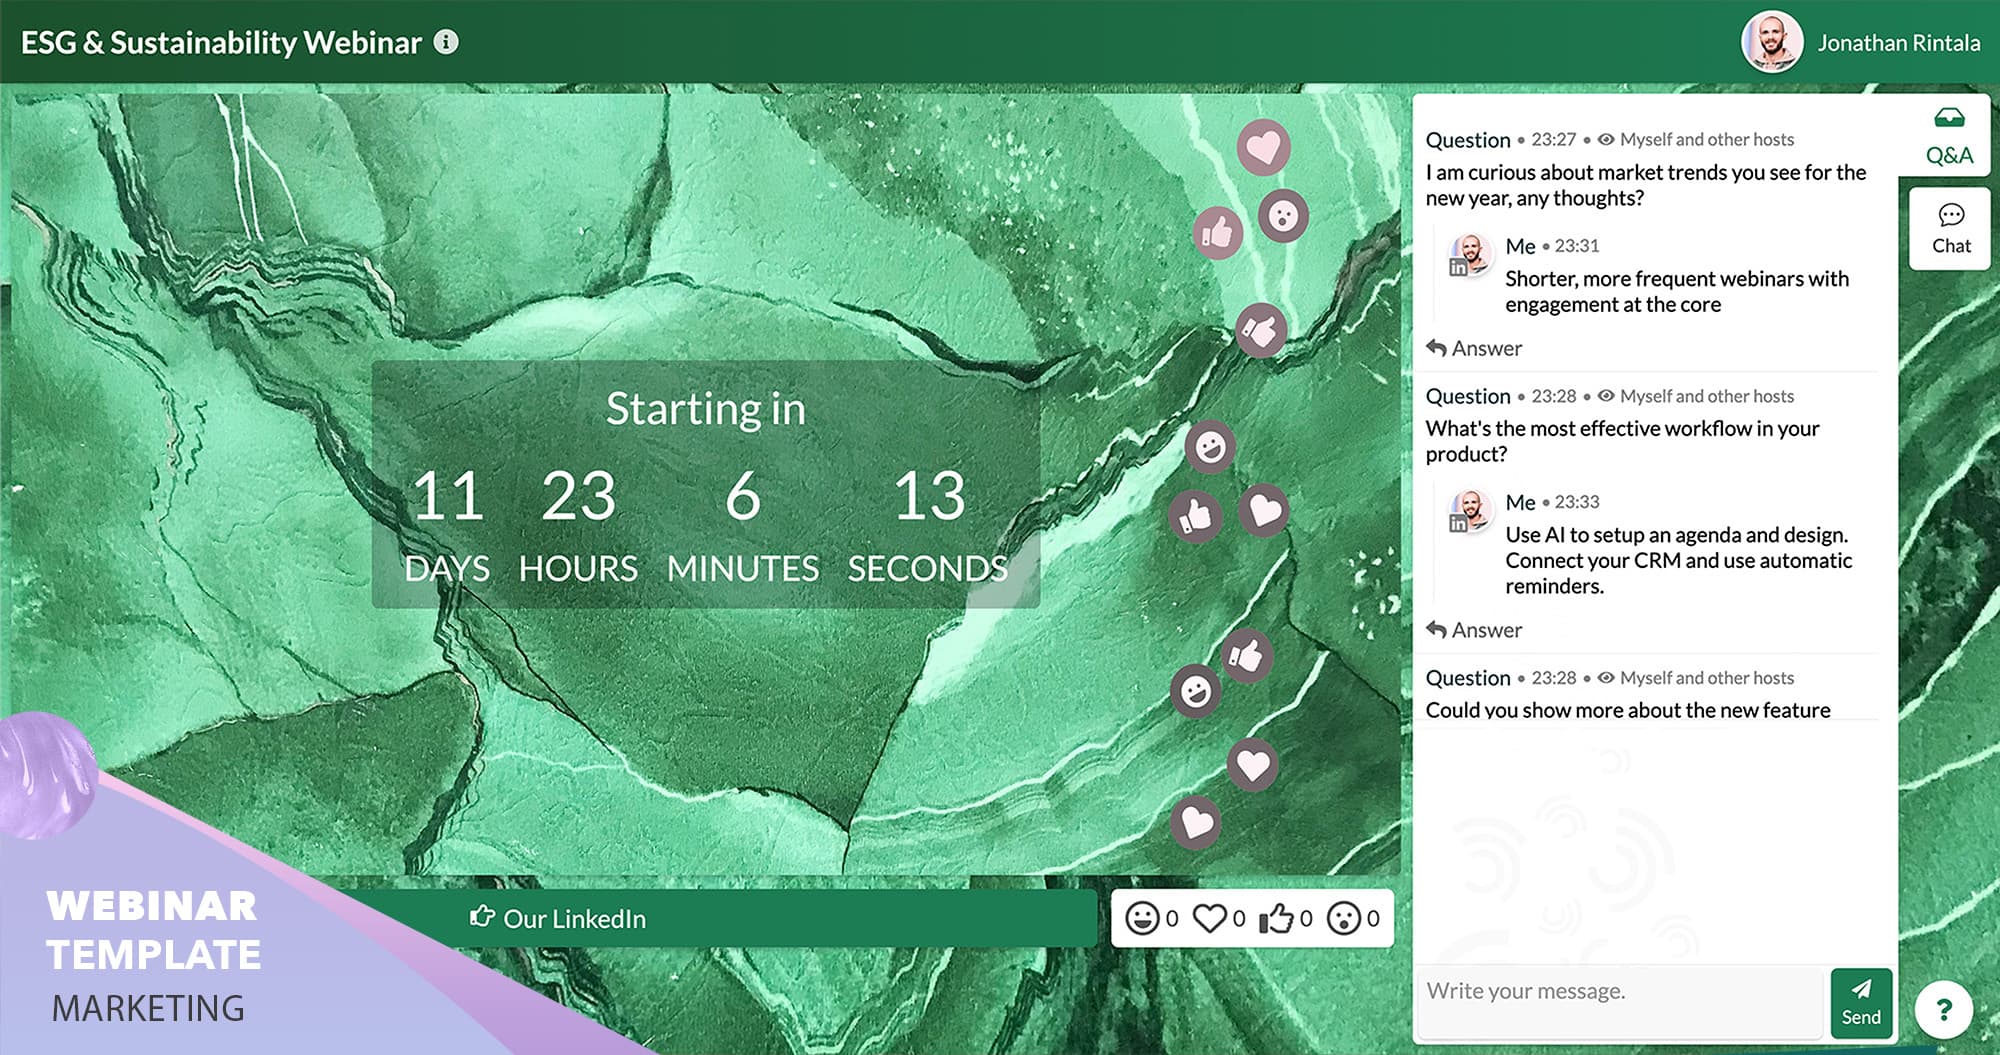Send the heart reaction
Viewport: 2000px width, 1055px height.
1210,918
